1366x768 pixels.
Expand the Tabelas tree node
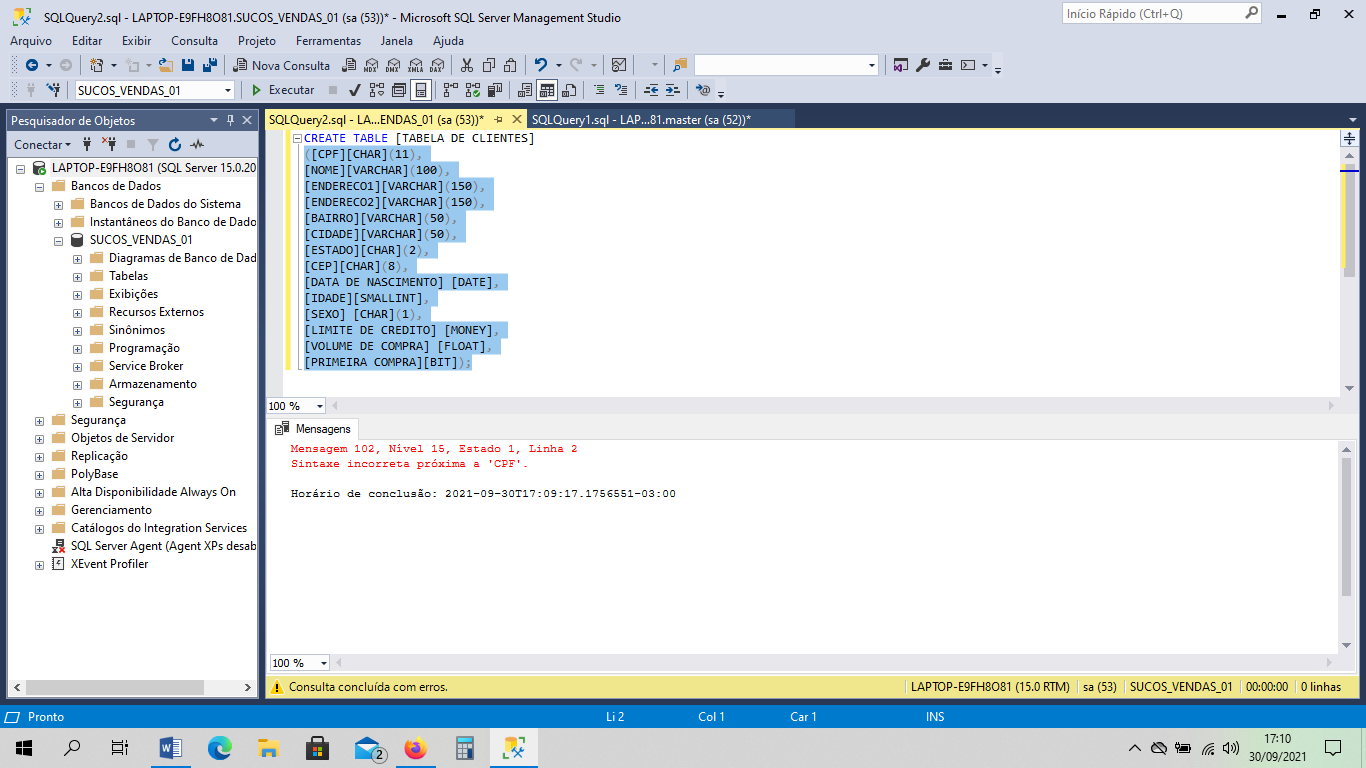[78, 276]
